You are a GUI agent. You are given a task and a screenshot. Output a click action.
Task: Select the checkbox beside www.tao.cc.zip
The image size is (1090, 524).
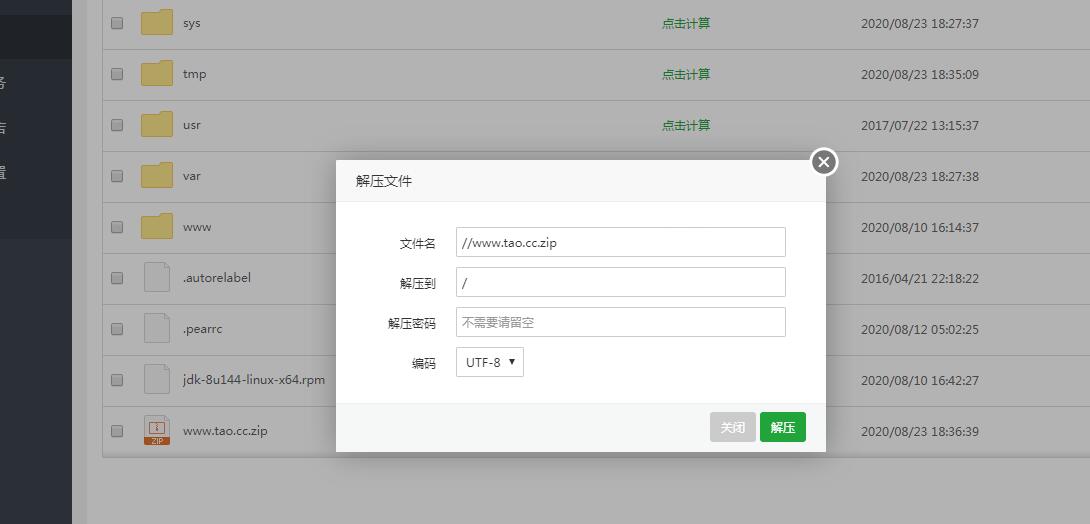pyautogui.click(x=117, y=431)
